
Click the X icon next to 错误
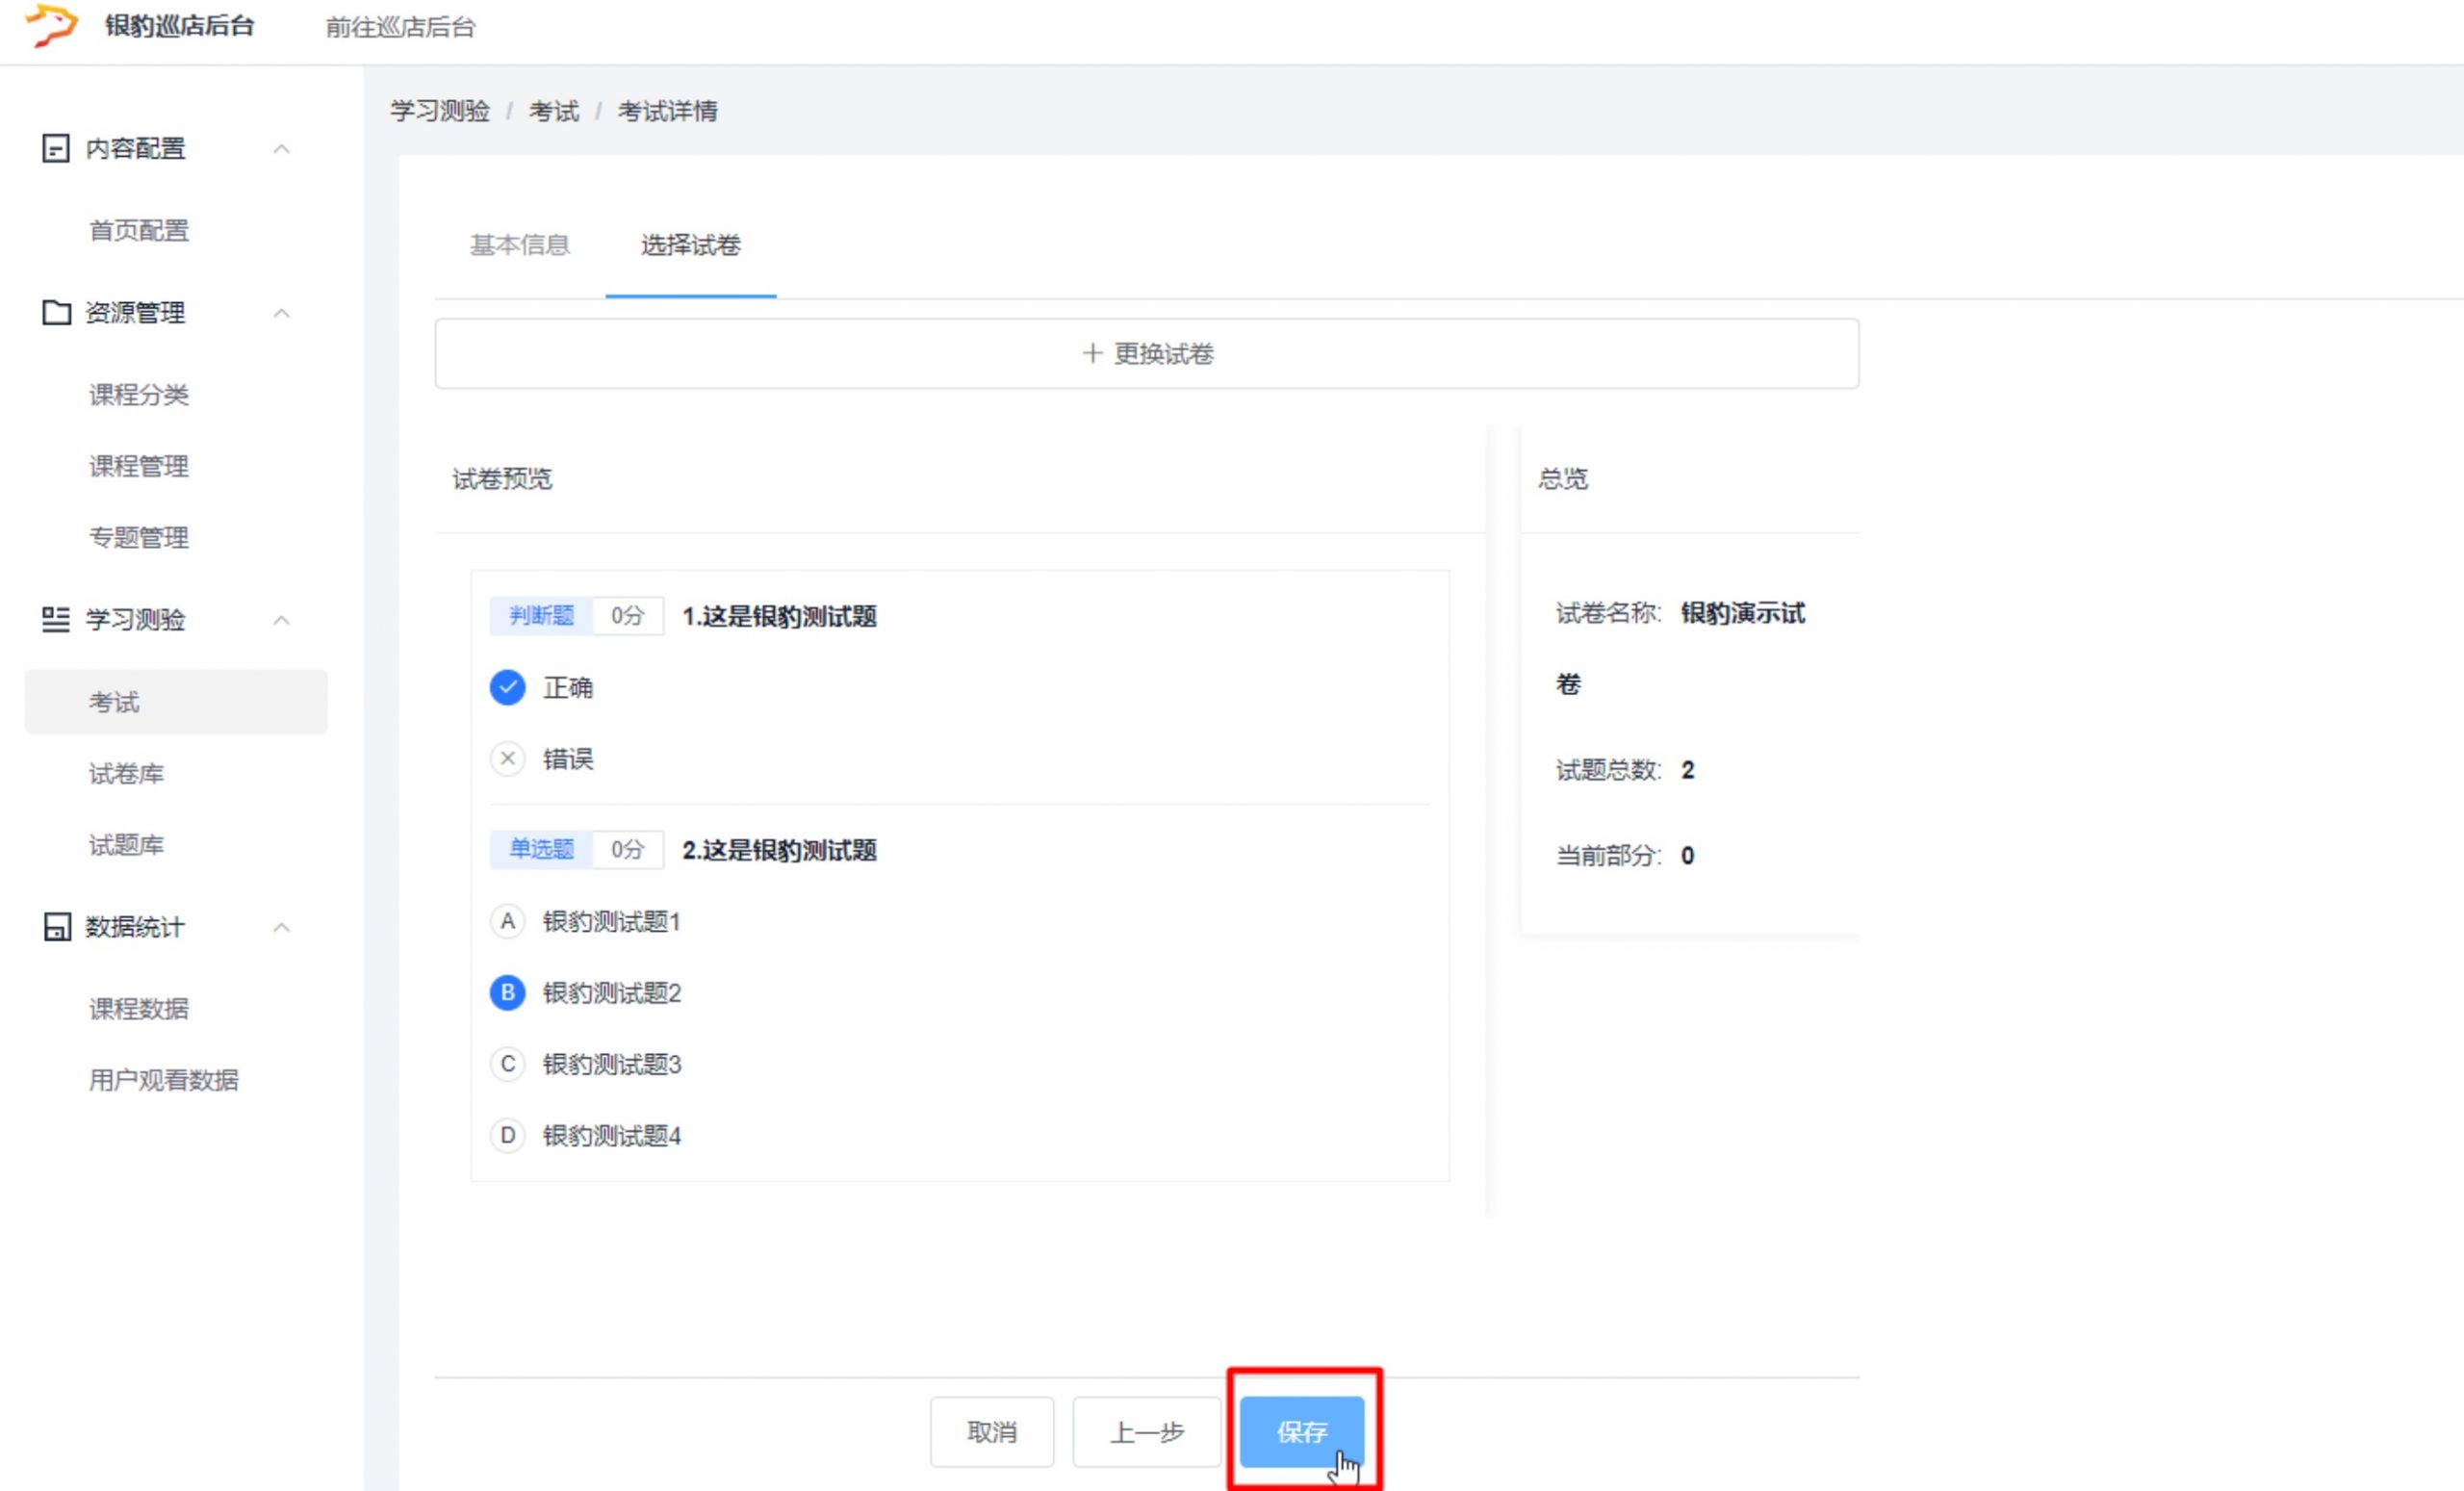[508, 759]
